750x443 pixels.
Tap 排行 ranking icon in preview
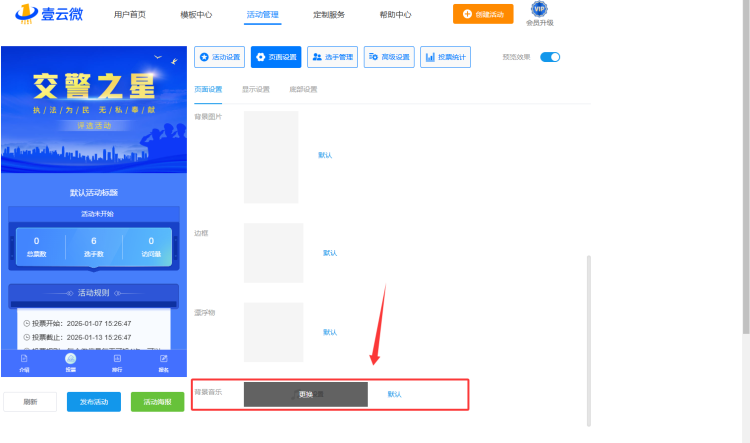117,361
